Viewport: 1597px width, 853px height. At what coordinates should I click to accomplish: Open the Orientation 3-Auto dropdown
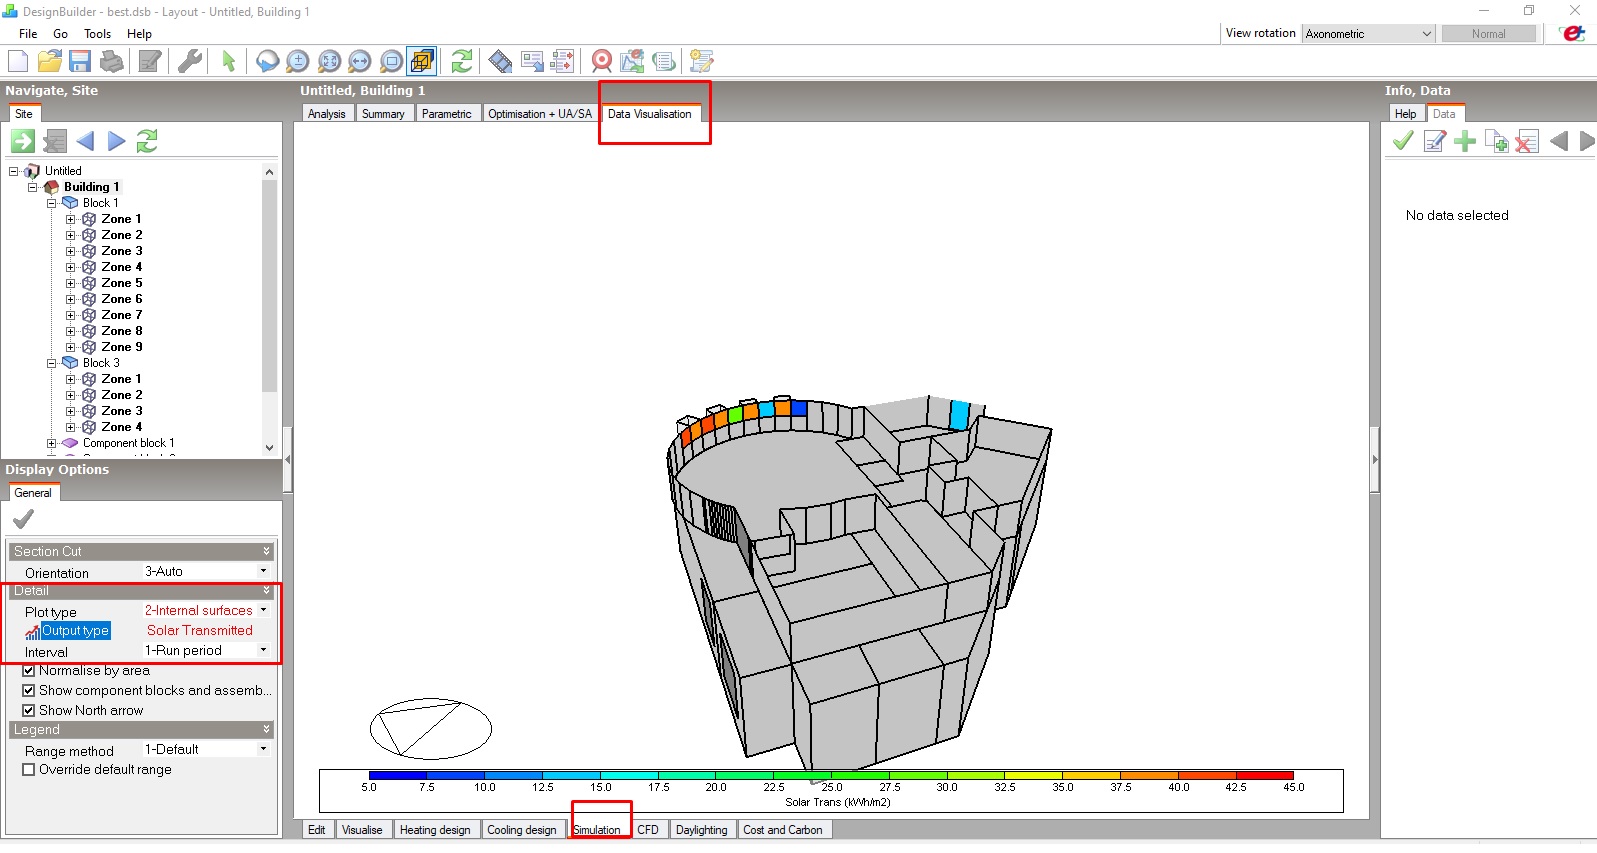click(x=263, y=571)
